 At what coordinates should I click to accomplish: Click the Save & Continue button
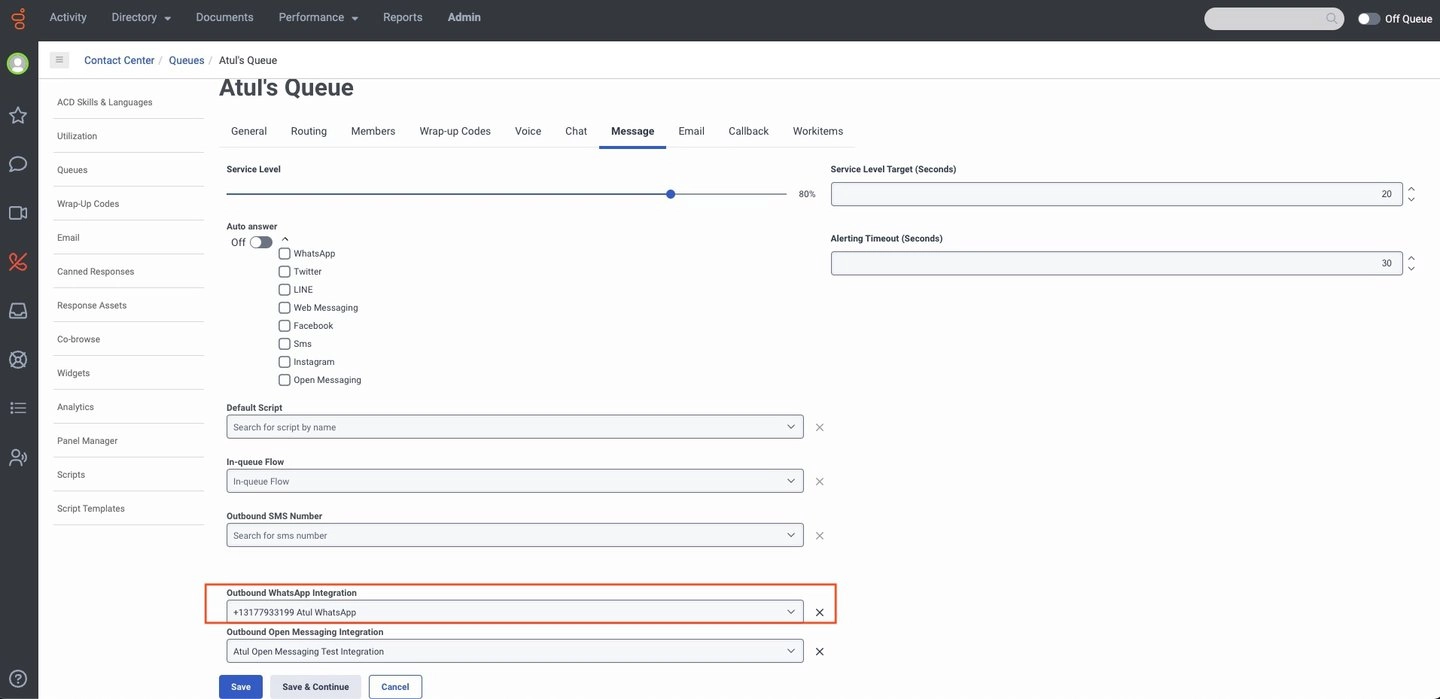(315, 687)
